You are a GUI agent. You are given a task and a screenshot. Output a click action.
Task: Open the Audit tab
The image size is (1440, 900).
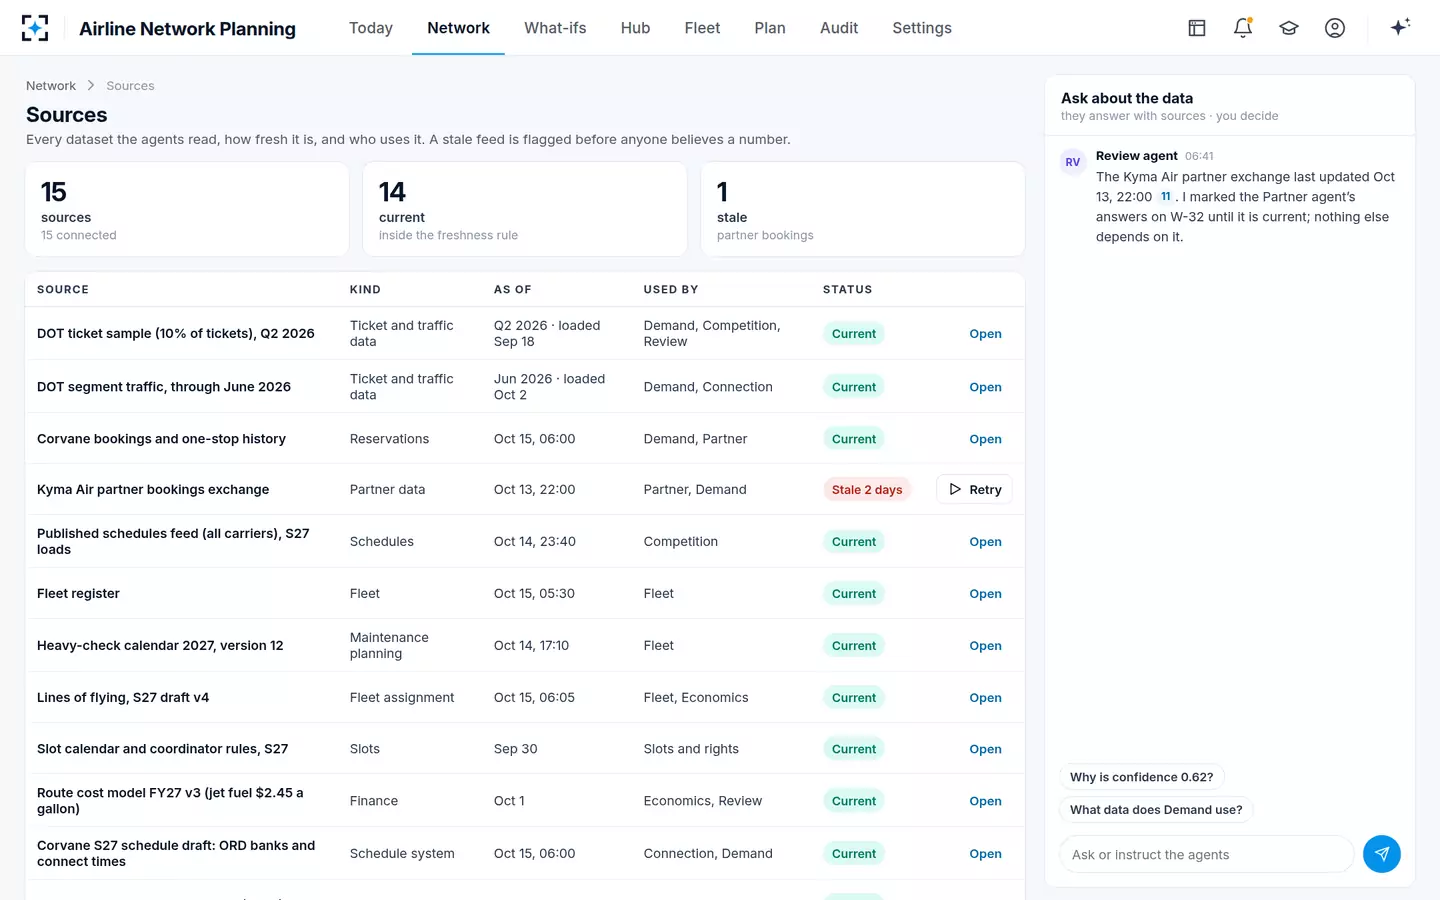coord(839,28)
